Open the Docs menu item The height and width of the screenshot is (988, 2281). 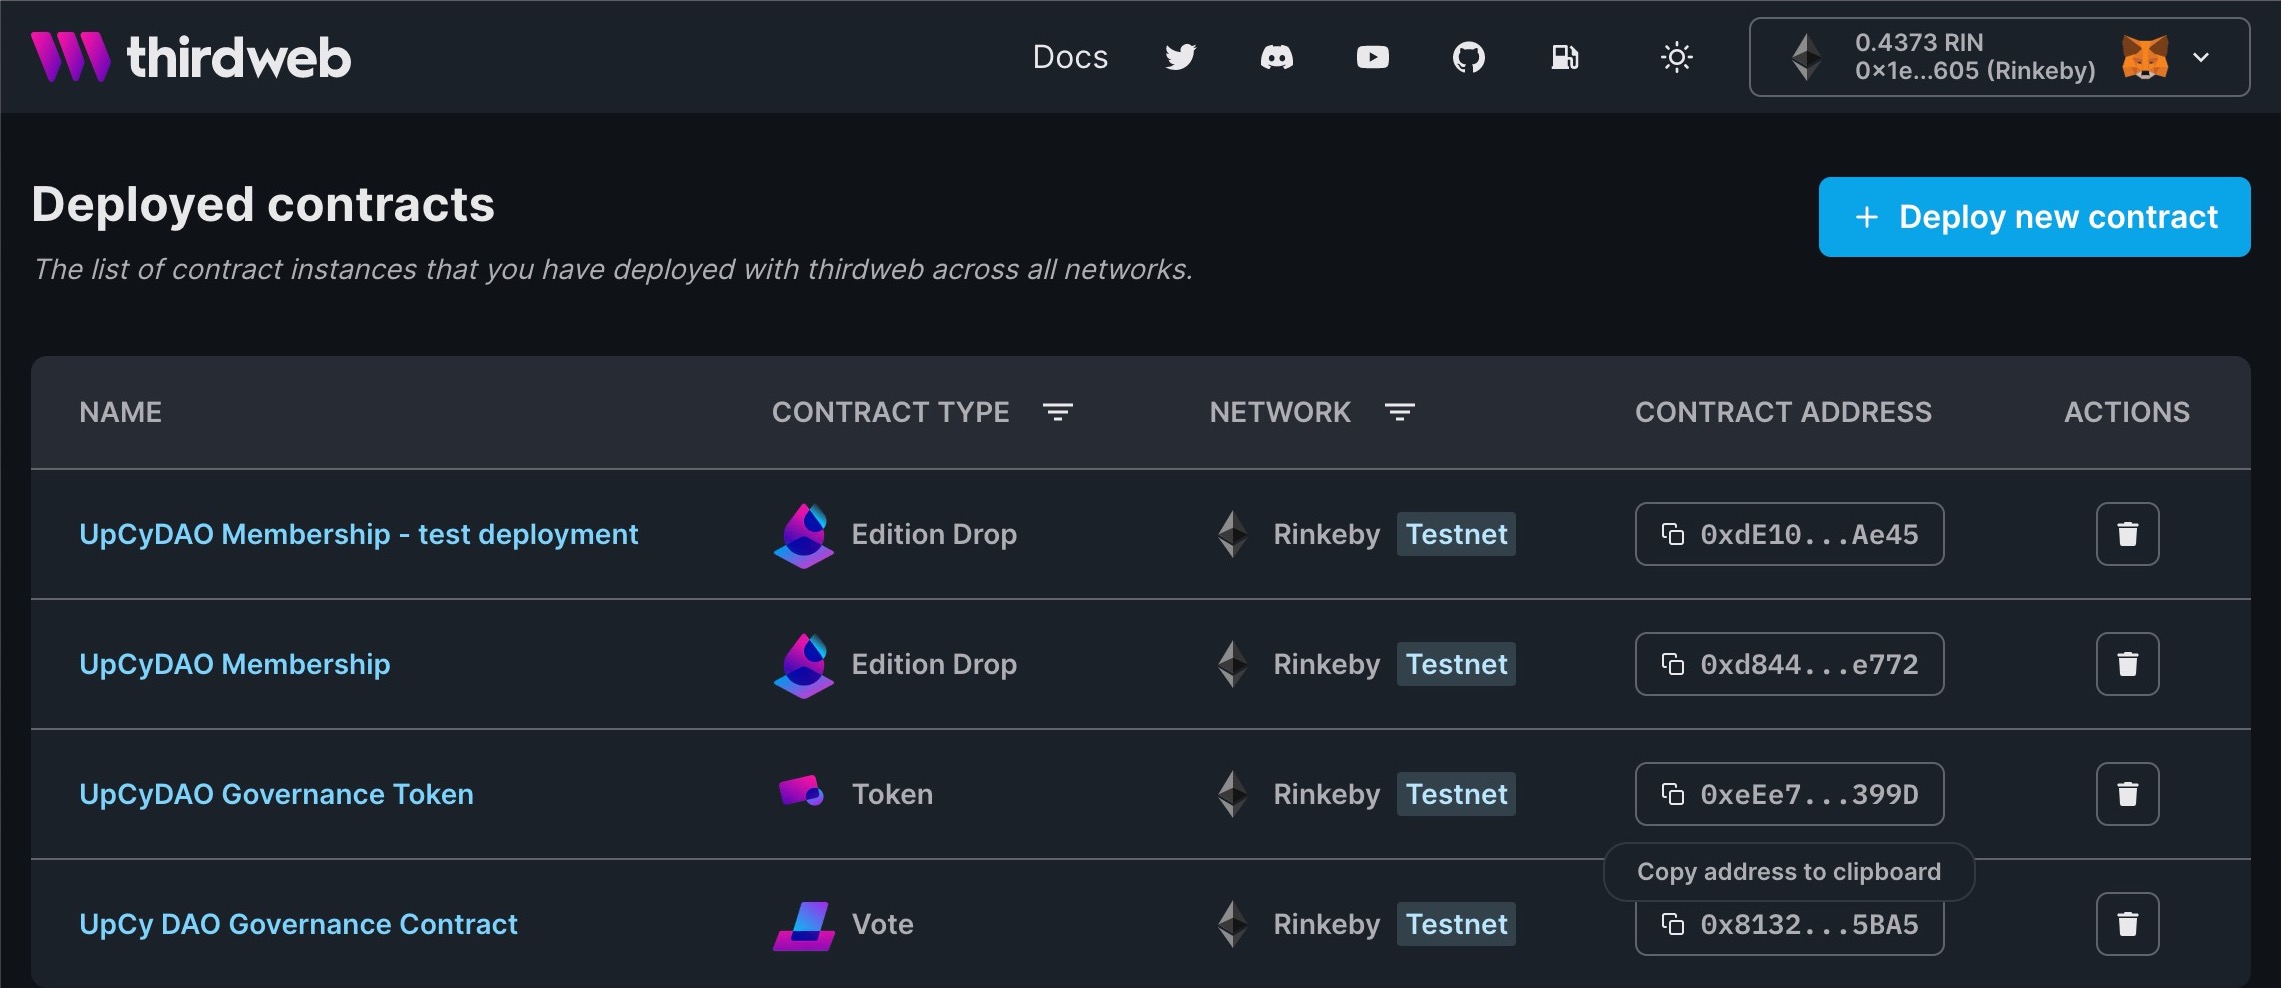1070,57
